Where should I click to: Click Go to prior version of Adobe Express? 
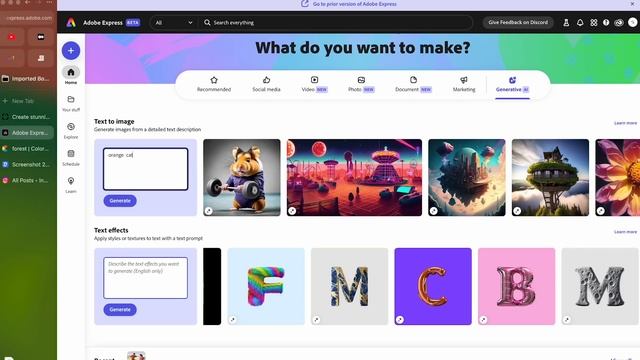coord(354,4)
